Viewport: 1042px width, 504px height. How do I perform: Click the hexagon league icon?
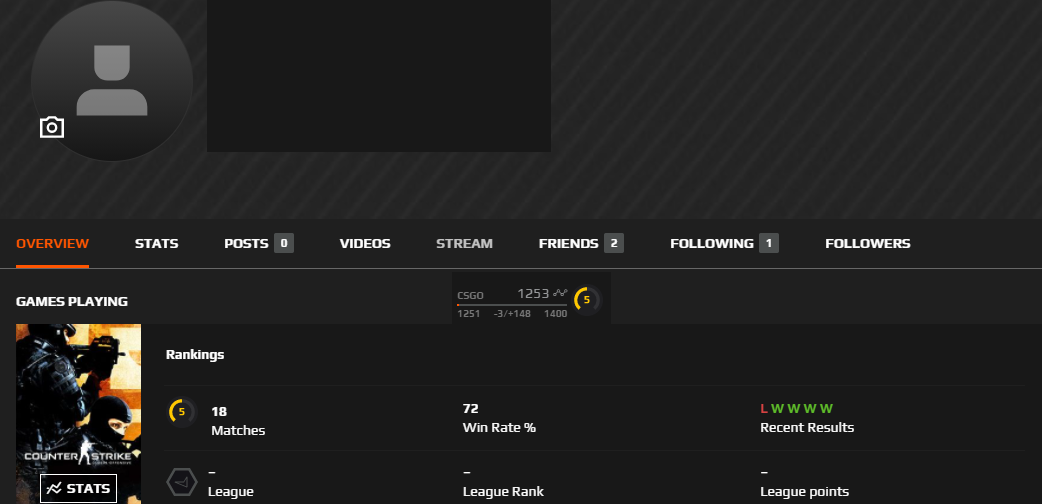coord(181,482)
